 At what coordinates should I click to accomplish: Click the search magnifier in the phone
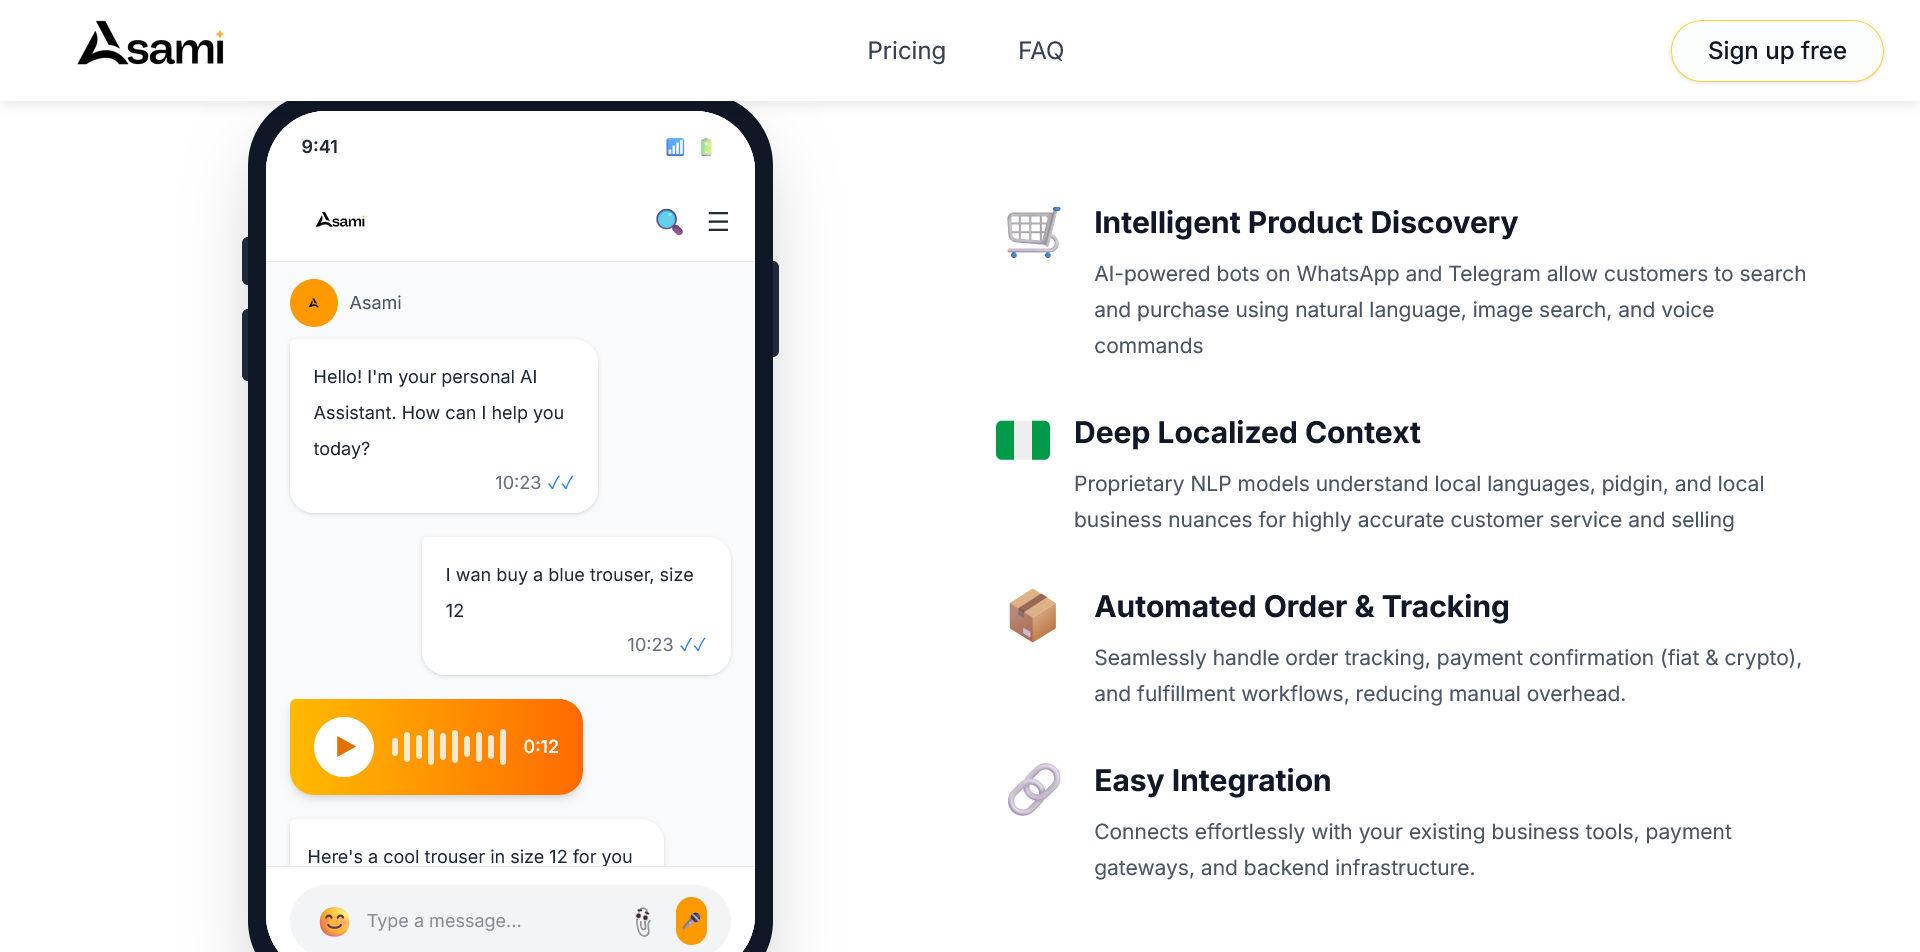tap(669, 221)
